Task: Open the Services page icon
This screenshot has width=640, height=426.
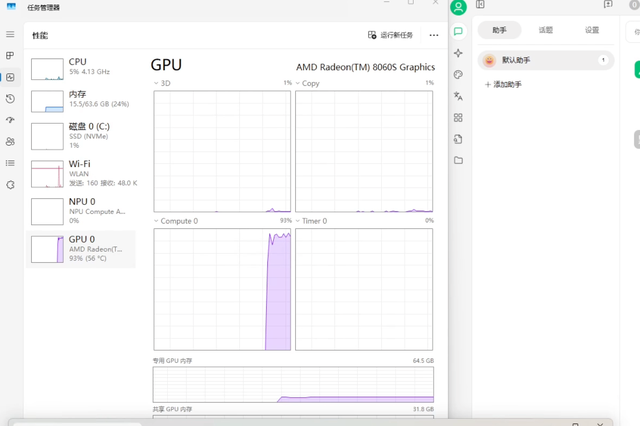Action: click(x=10, y=185)
